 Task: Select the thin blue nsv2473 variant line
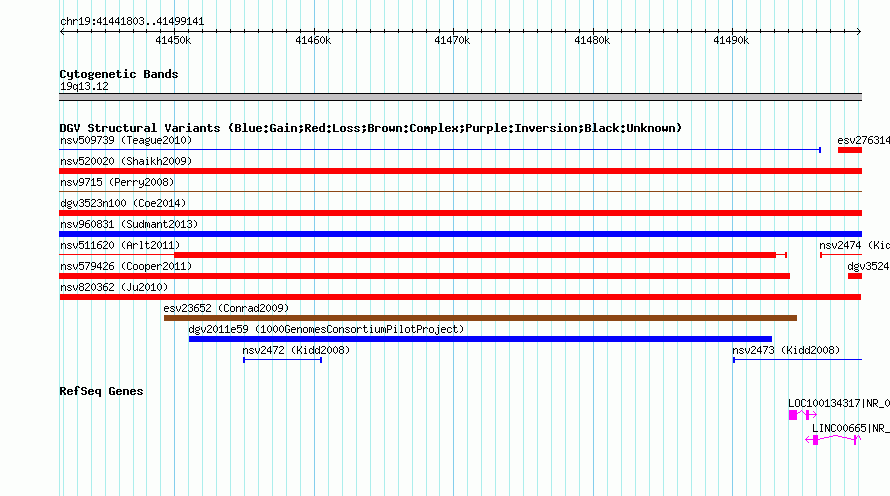[x=797, y=360]
